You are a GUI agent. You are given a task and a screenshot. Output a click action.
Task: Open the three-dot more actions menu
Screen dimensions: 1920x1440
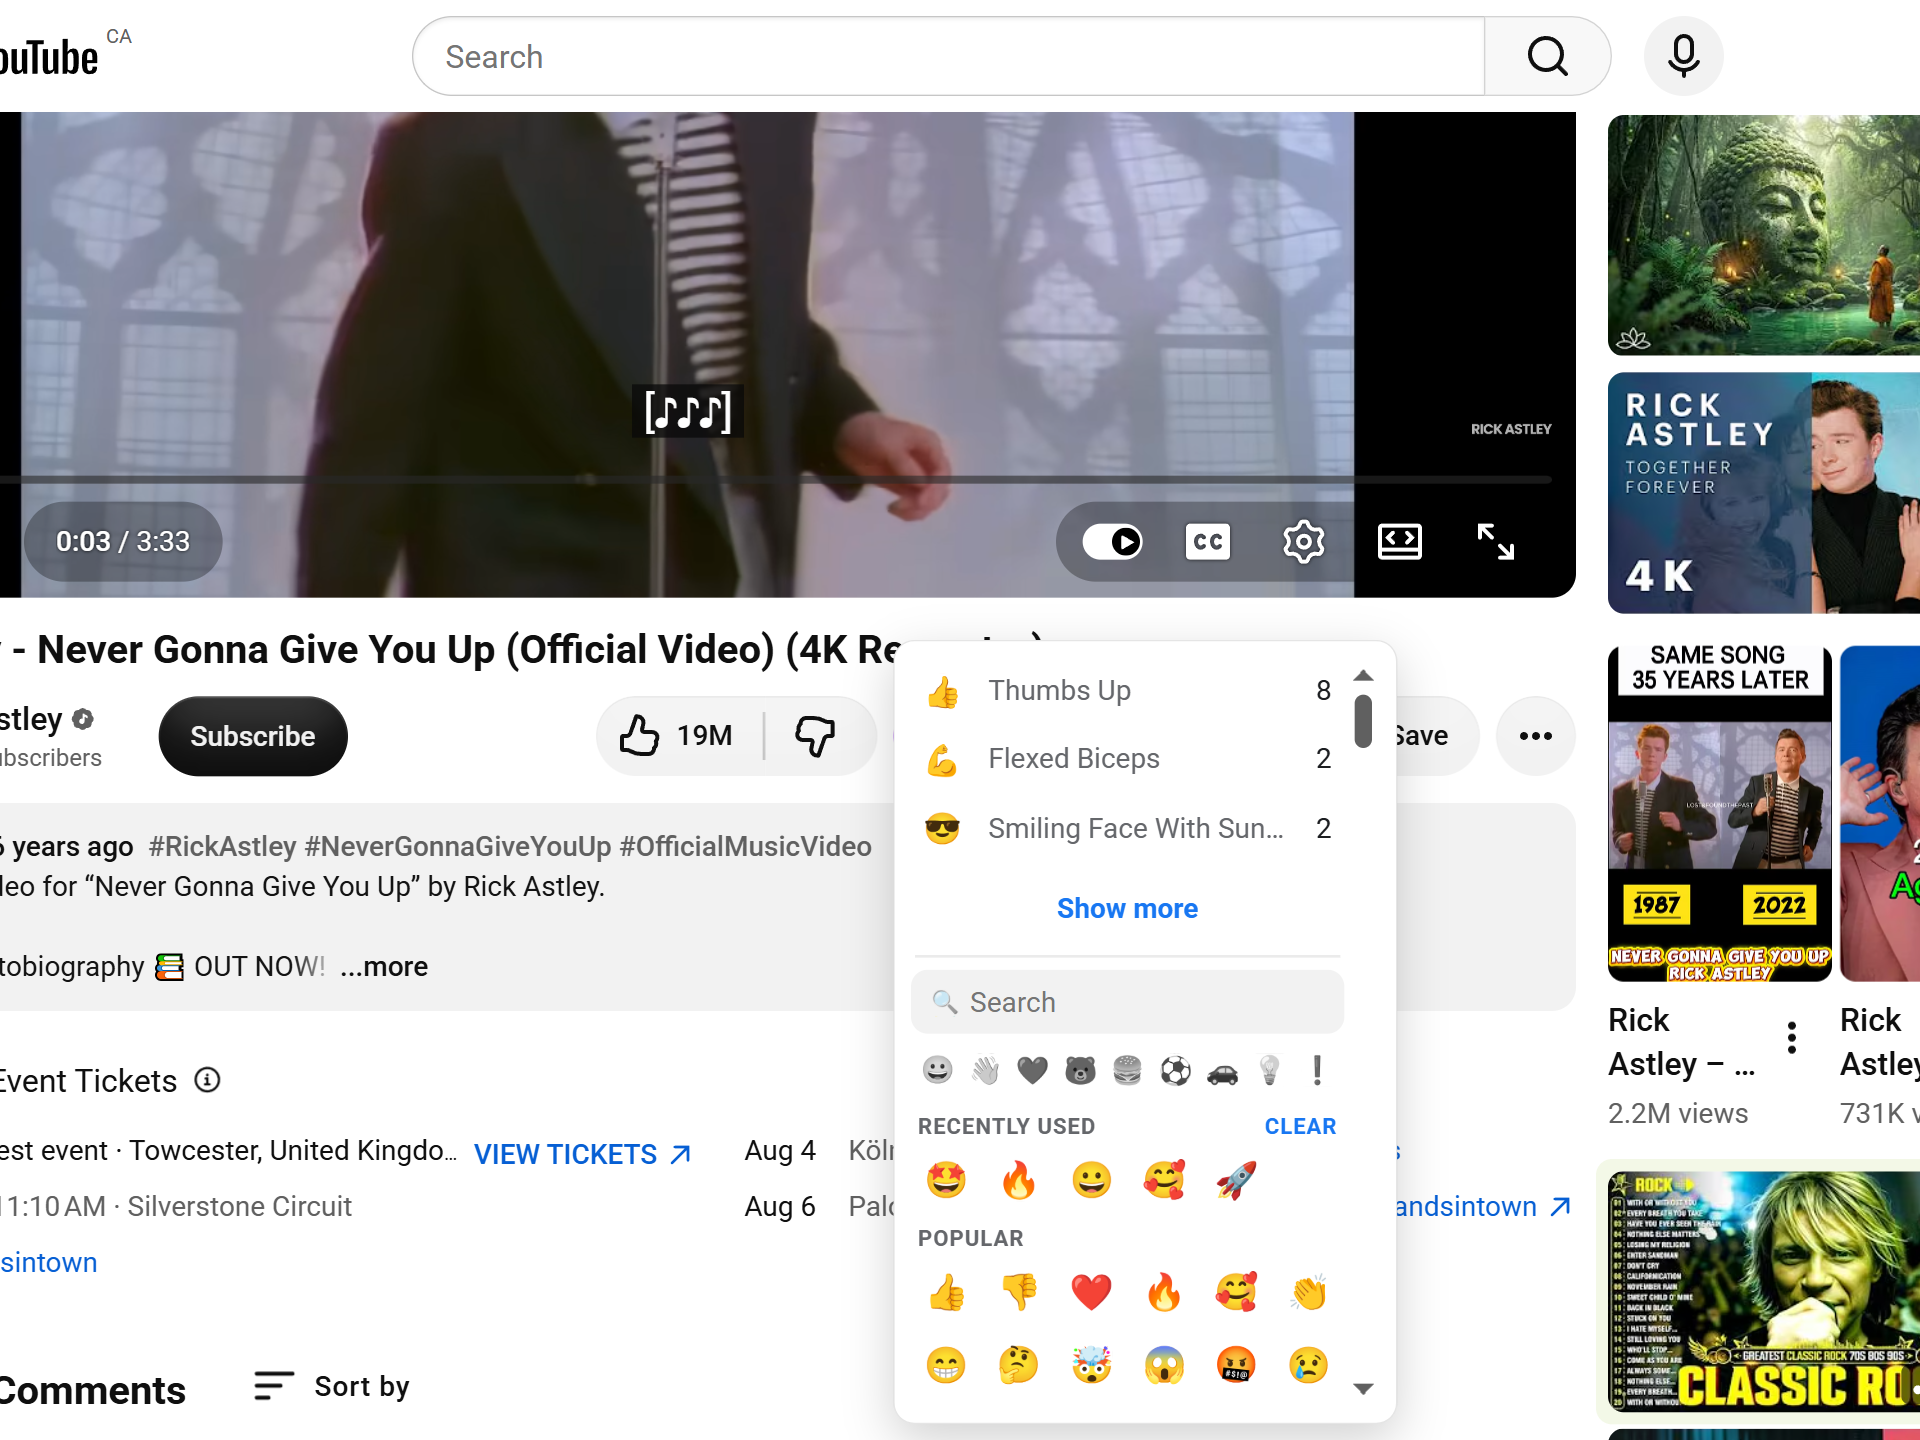pyautogui.click(x=1536, y=736)
